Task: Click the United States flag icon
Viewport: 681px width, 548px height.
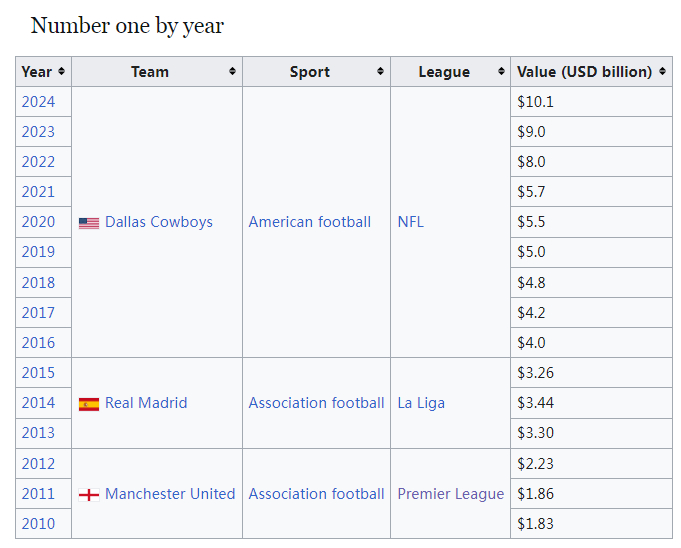Action: click(x=89, y=223)
